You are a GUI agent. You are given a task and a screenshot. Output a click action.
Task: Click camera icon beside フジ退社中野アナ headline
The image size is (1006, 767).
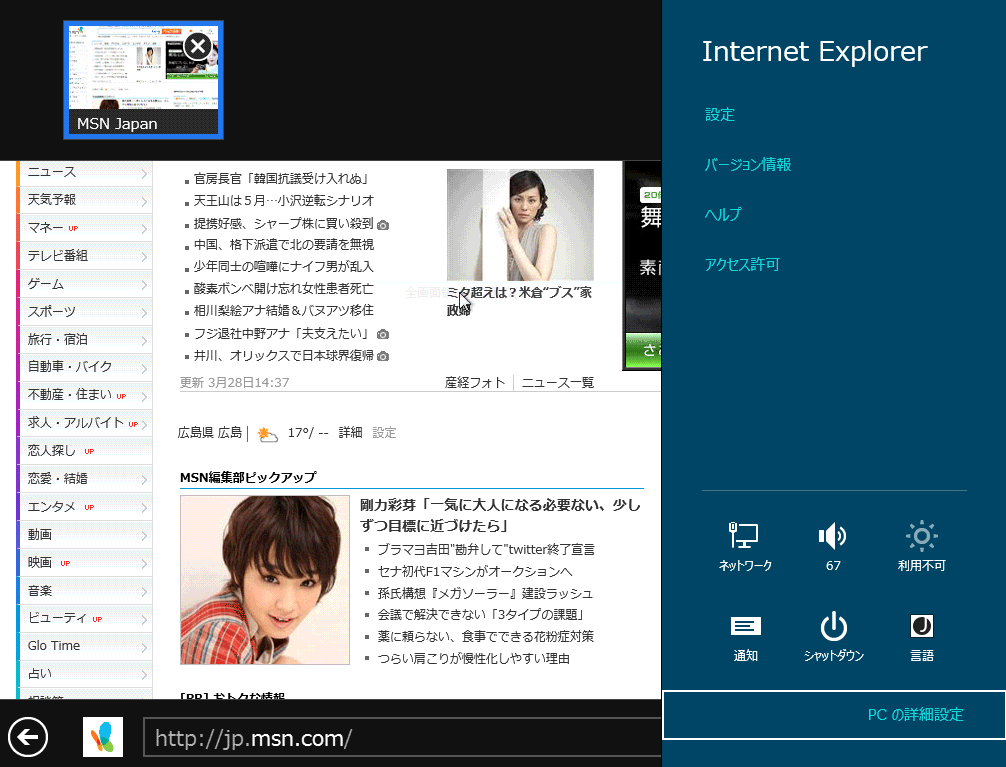tap(383, 334)
